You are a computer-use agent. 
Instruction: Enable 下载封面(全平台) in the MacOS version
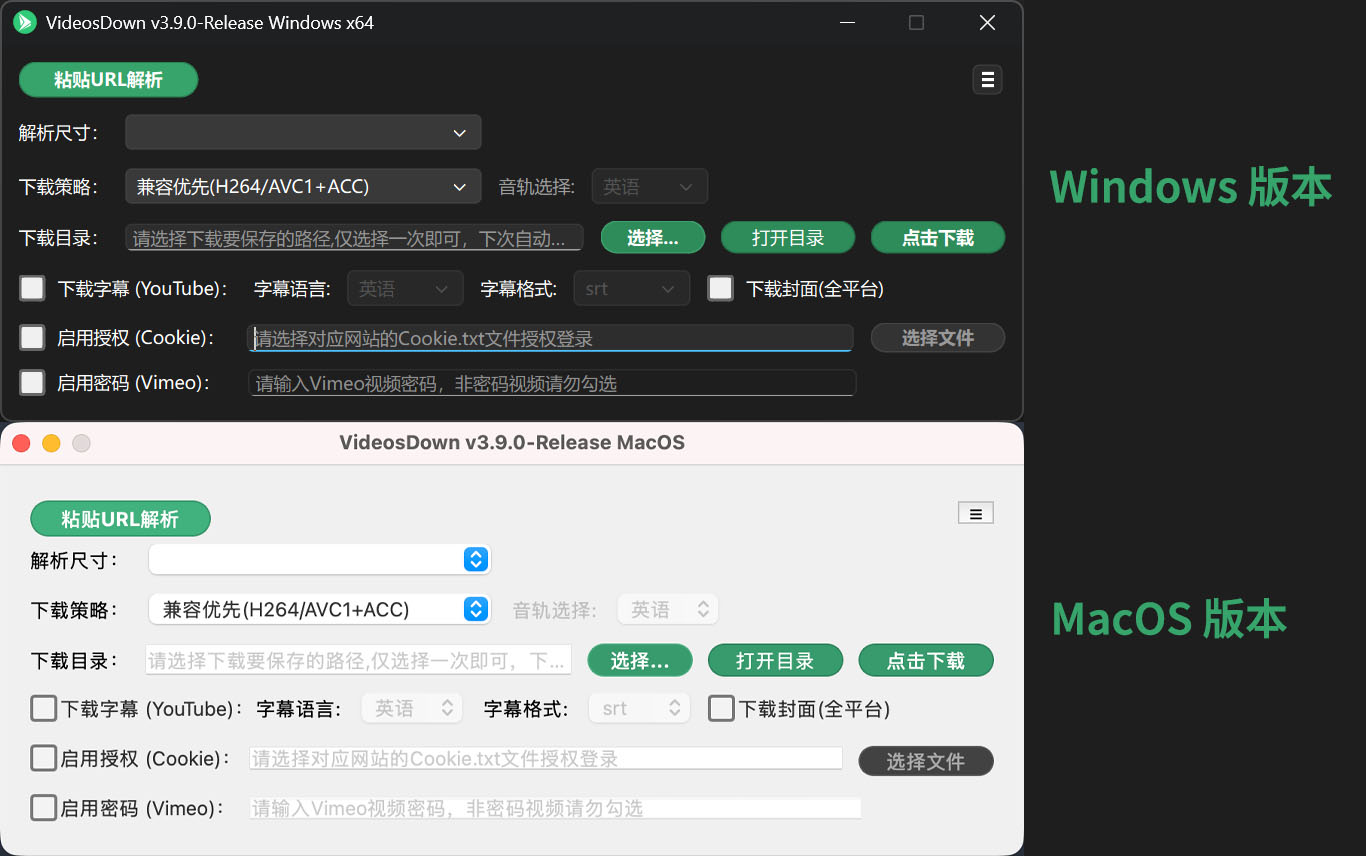tap(721, 708)
